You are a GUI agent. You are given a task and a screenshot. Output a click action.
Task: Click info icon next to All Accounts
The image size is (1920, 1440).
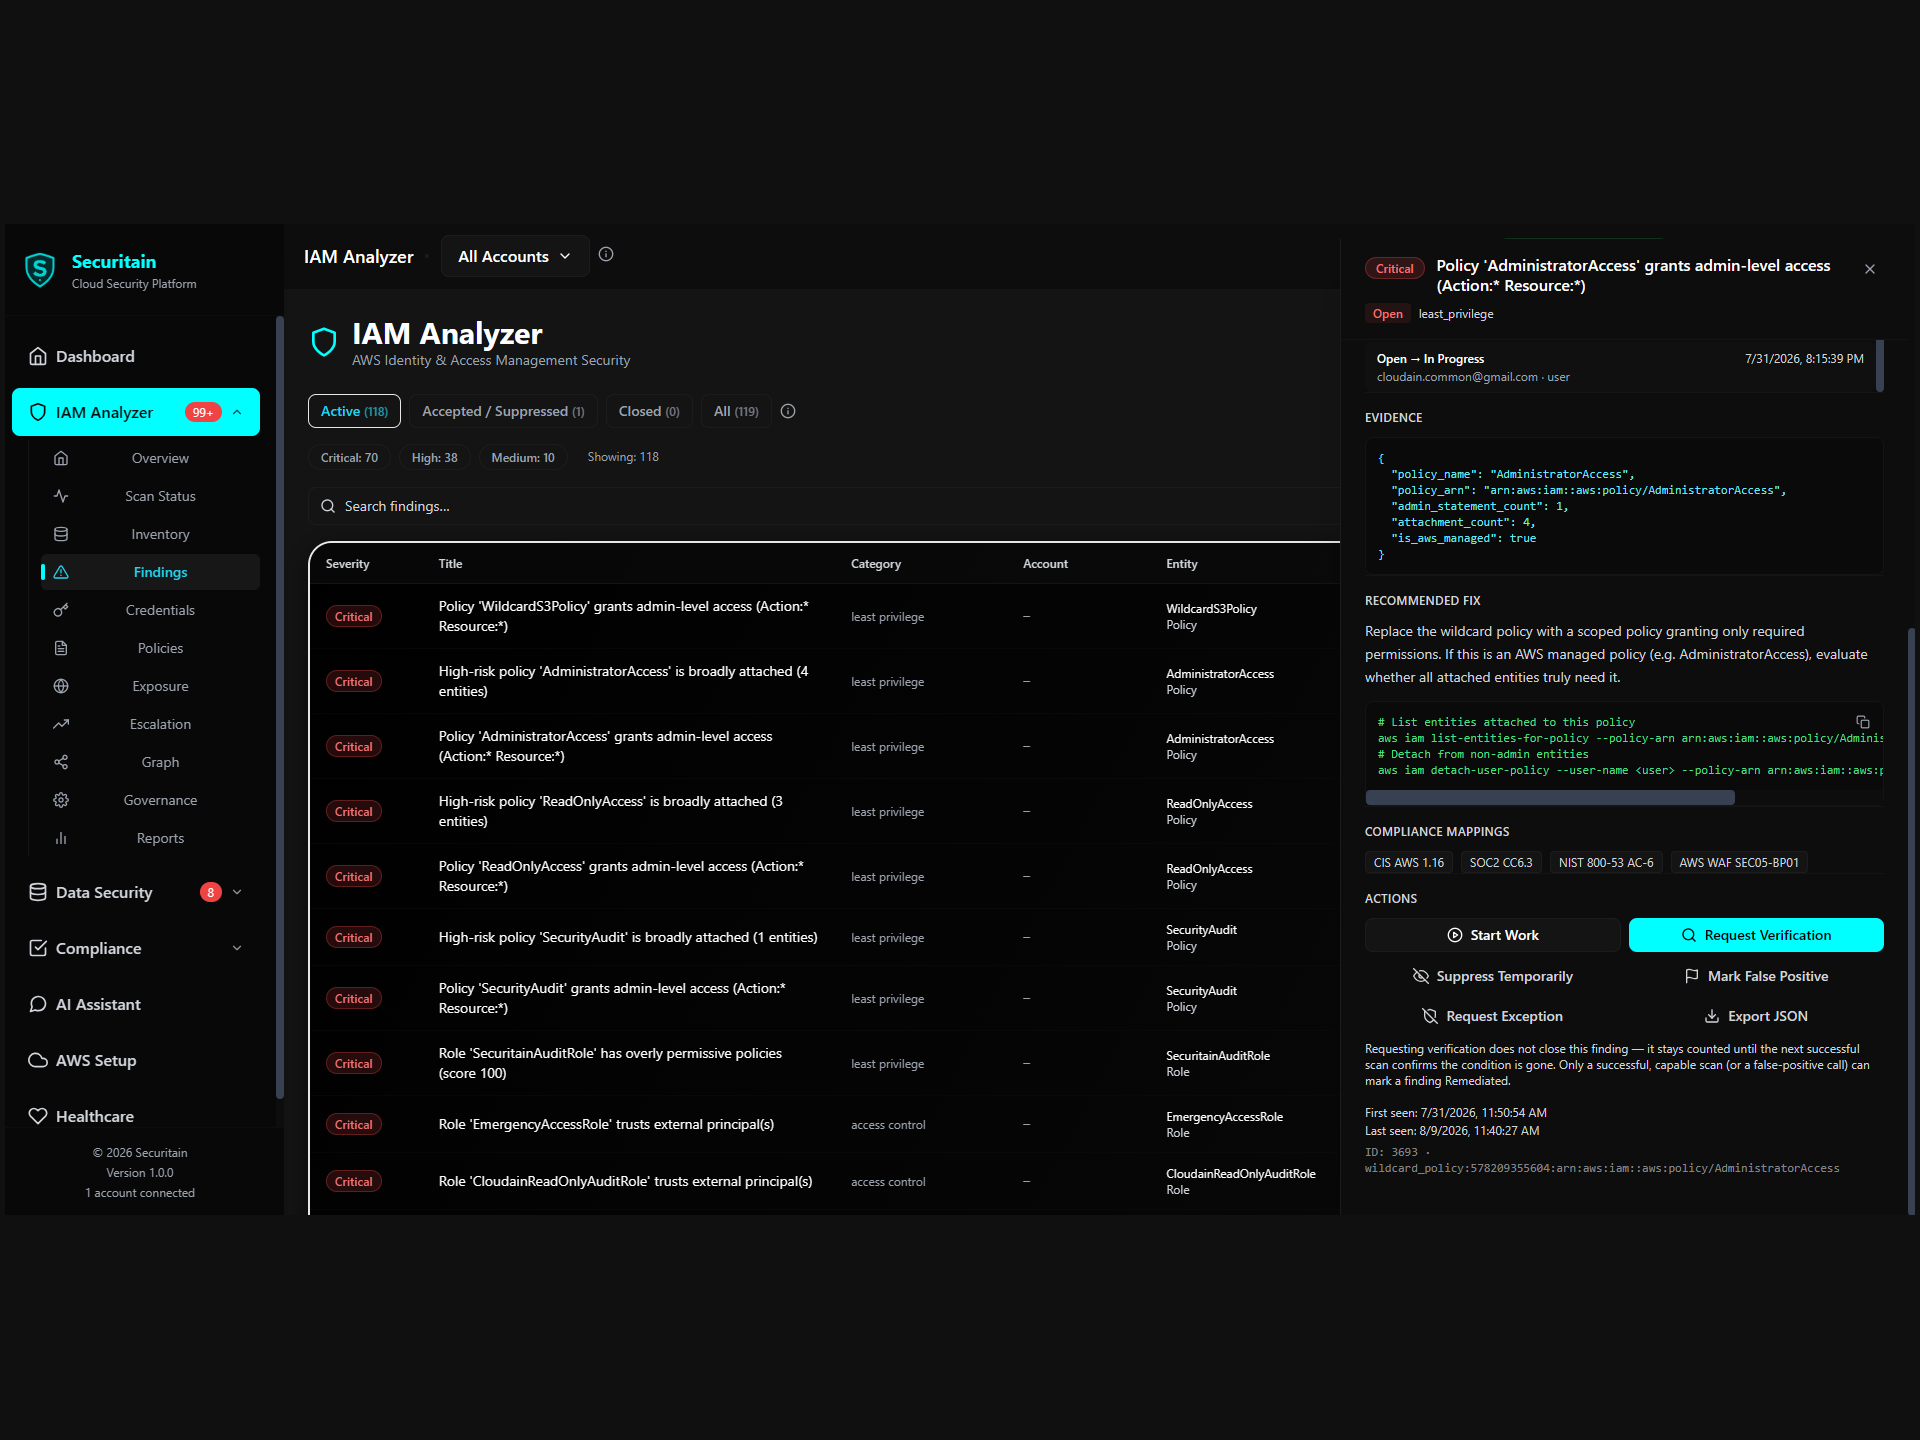[606, 255]
